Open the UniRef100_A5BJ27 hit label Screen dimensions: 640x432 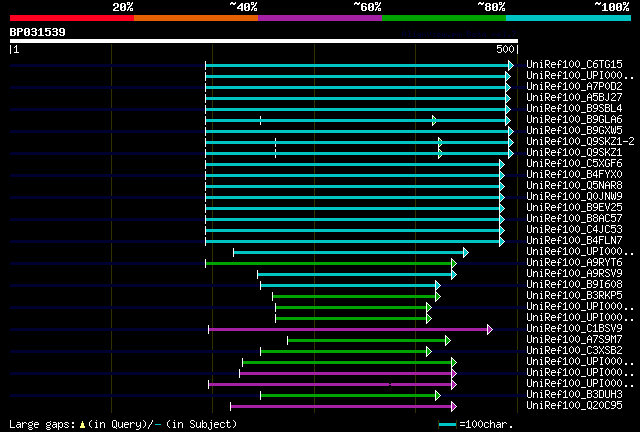(574, 97)
